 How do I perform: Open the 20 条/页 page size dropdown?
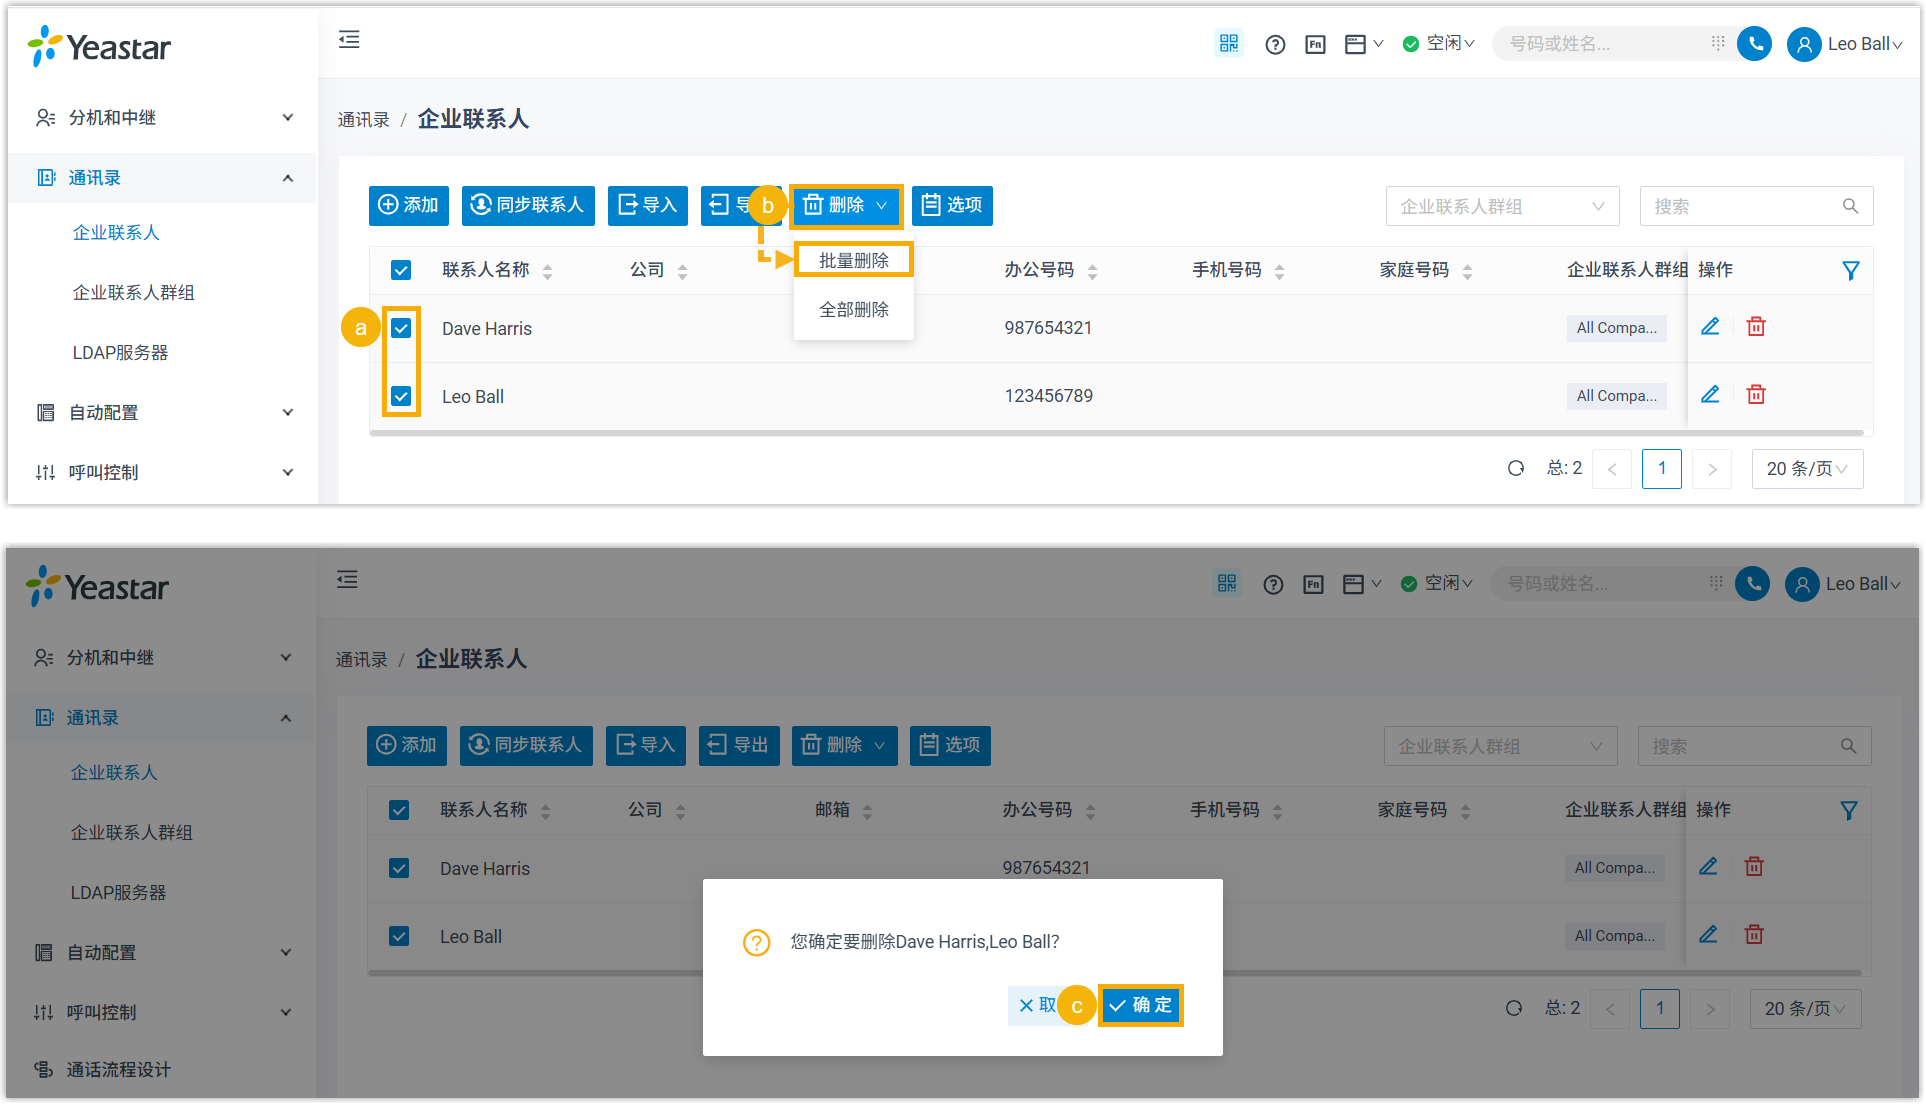[x=1806, y=469]
